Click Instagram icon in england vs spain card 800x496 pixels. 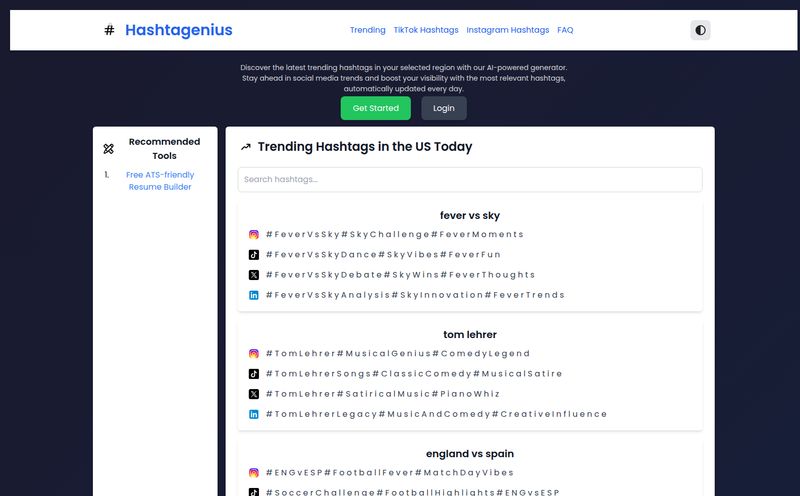click(x=254, y=473)
